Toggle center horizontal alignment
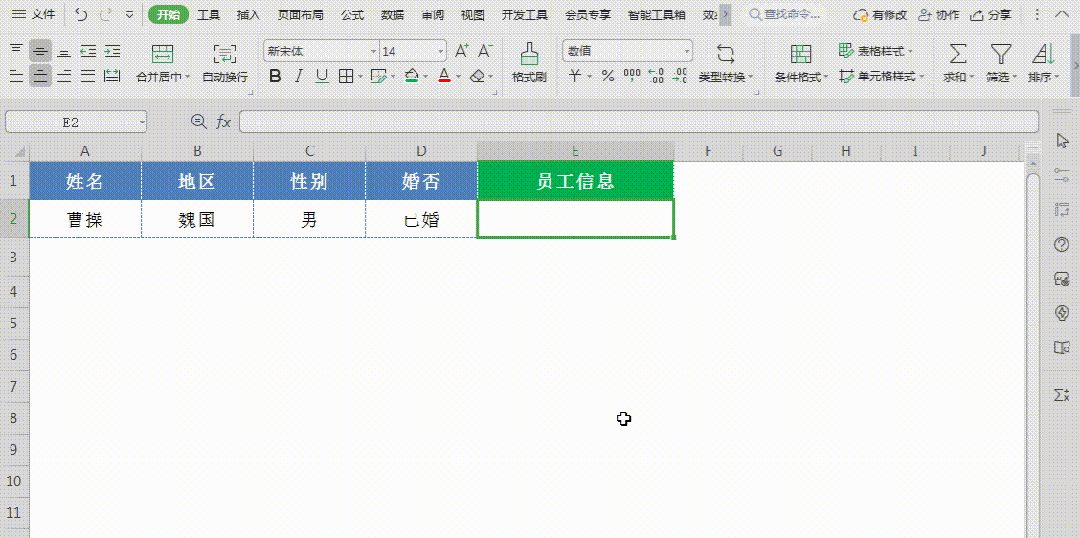This screenshot has width=1080, height=538. (41, 75)
